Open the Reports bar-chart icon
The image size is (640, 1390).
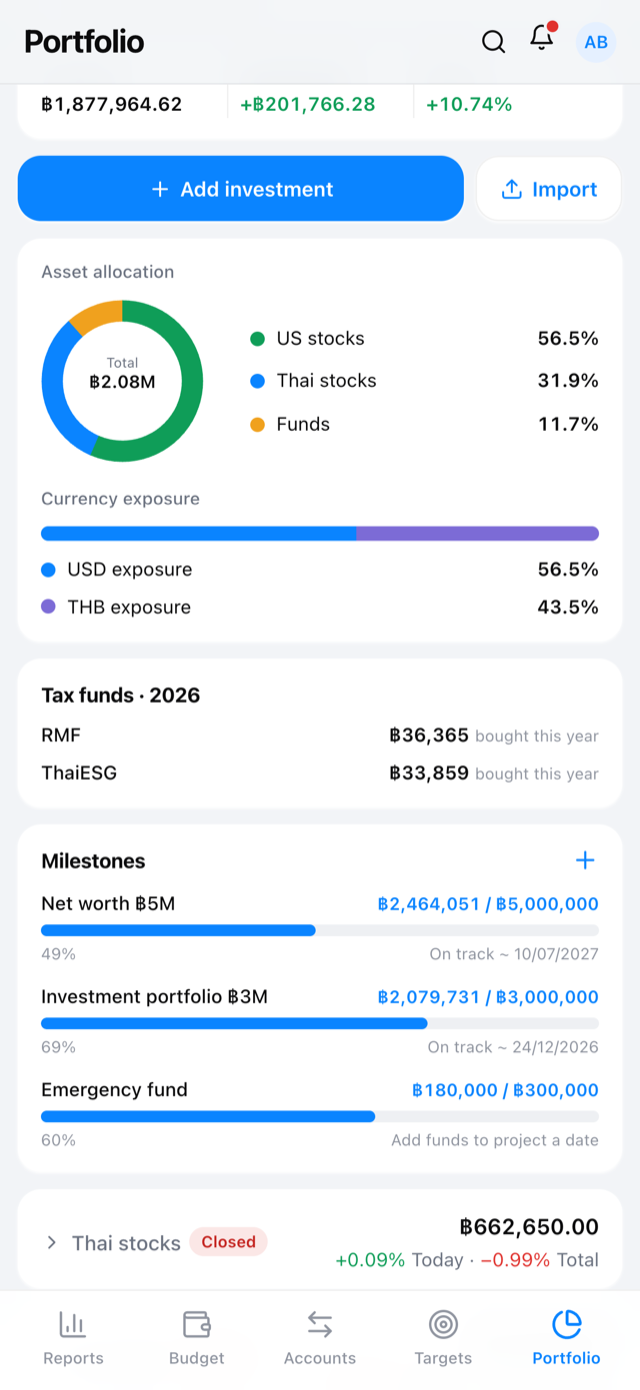72,1324
